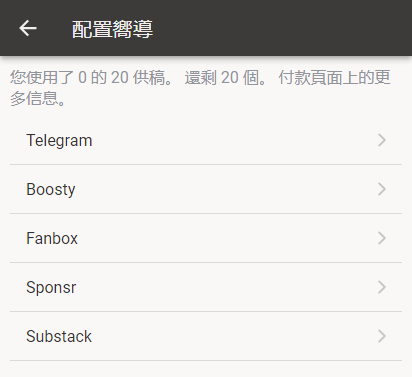Screen dimensions: 412x377
Task: Click the 配置嚮導 header title
Action: click(112, 29)
